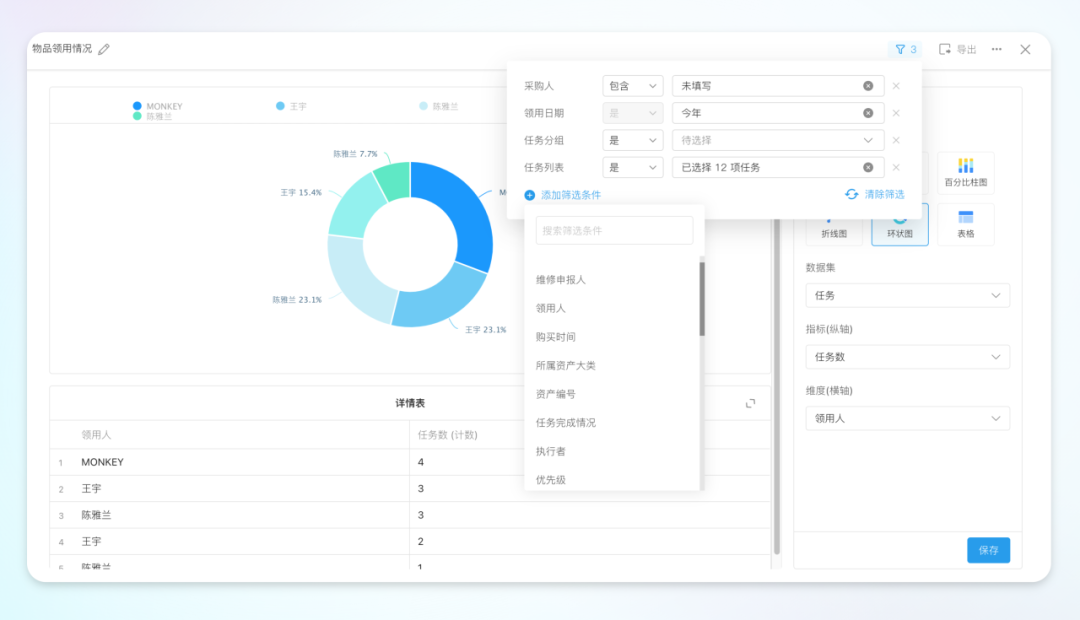Toggle the 王宇 legend item

(x=291, y=106)
